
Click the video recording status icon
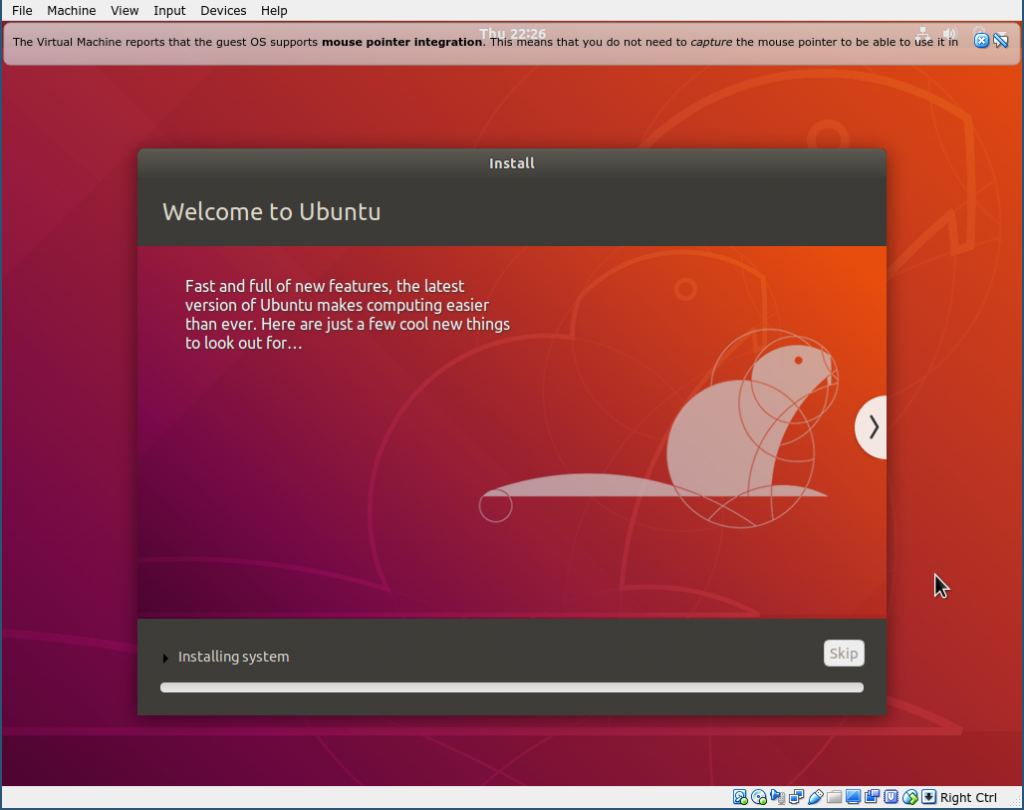870,797
